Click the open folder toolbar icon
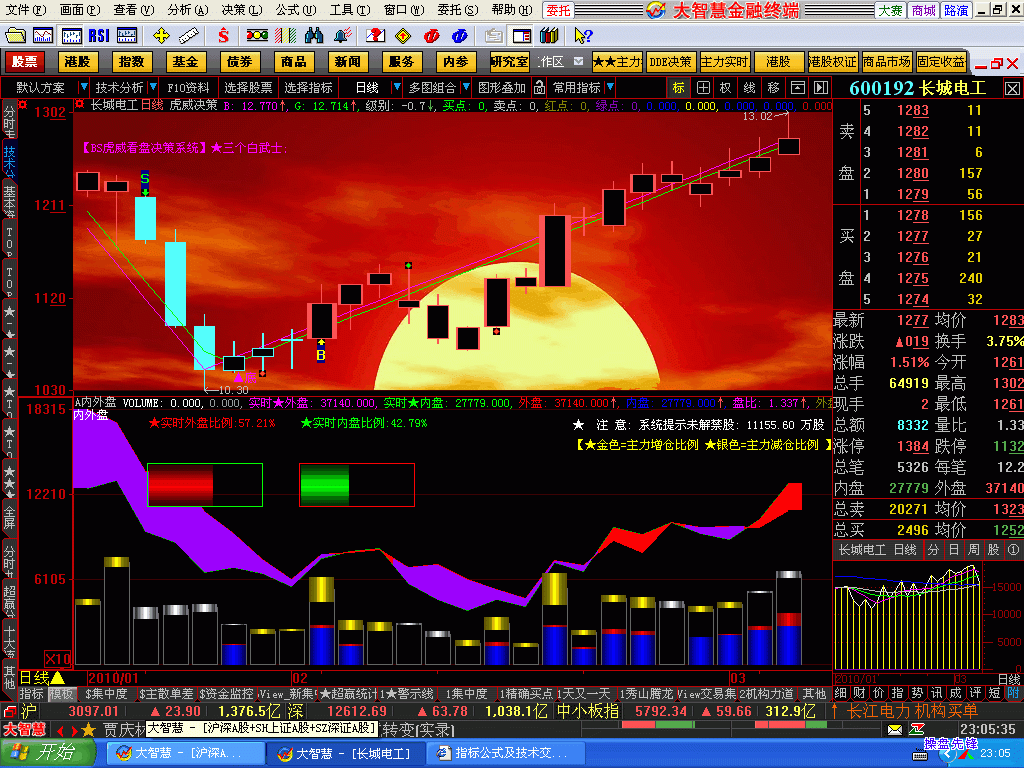The height and width of the screenshot is (768, 1024). [15, 35]
